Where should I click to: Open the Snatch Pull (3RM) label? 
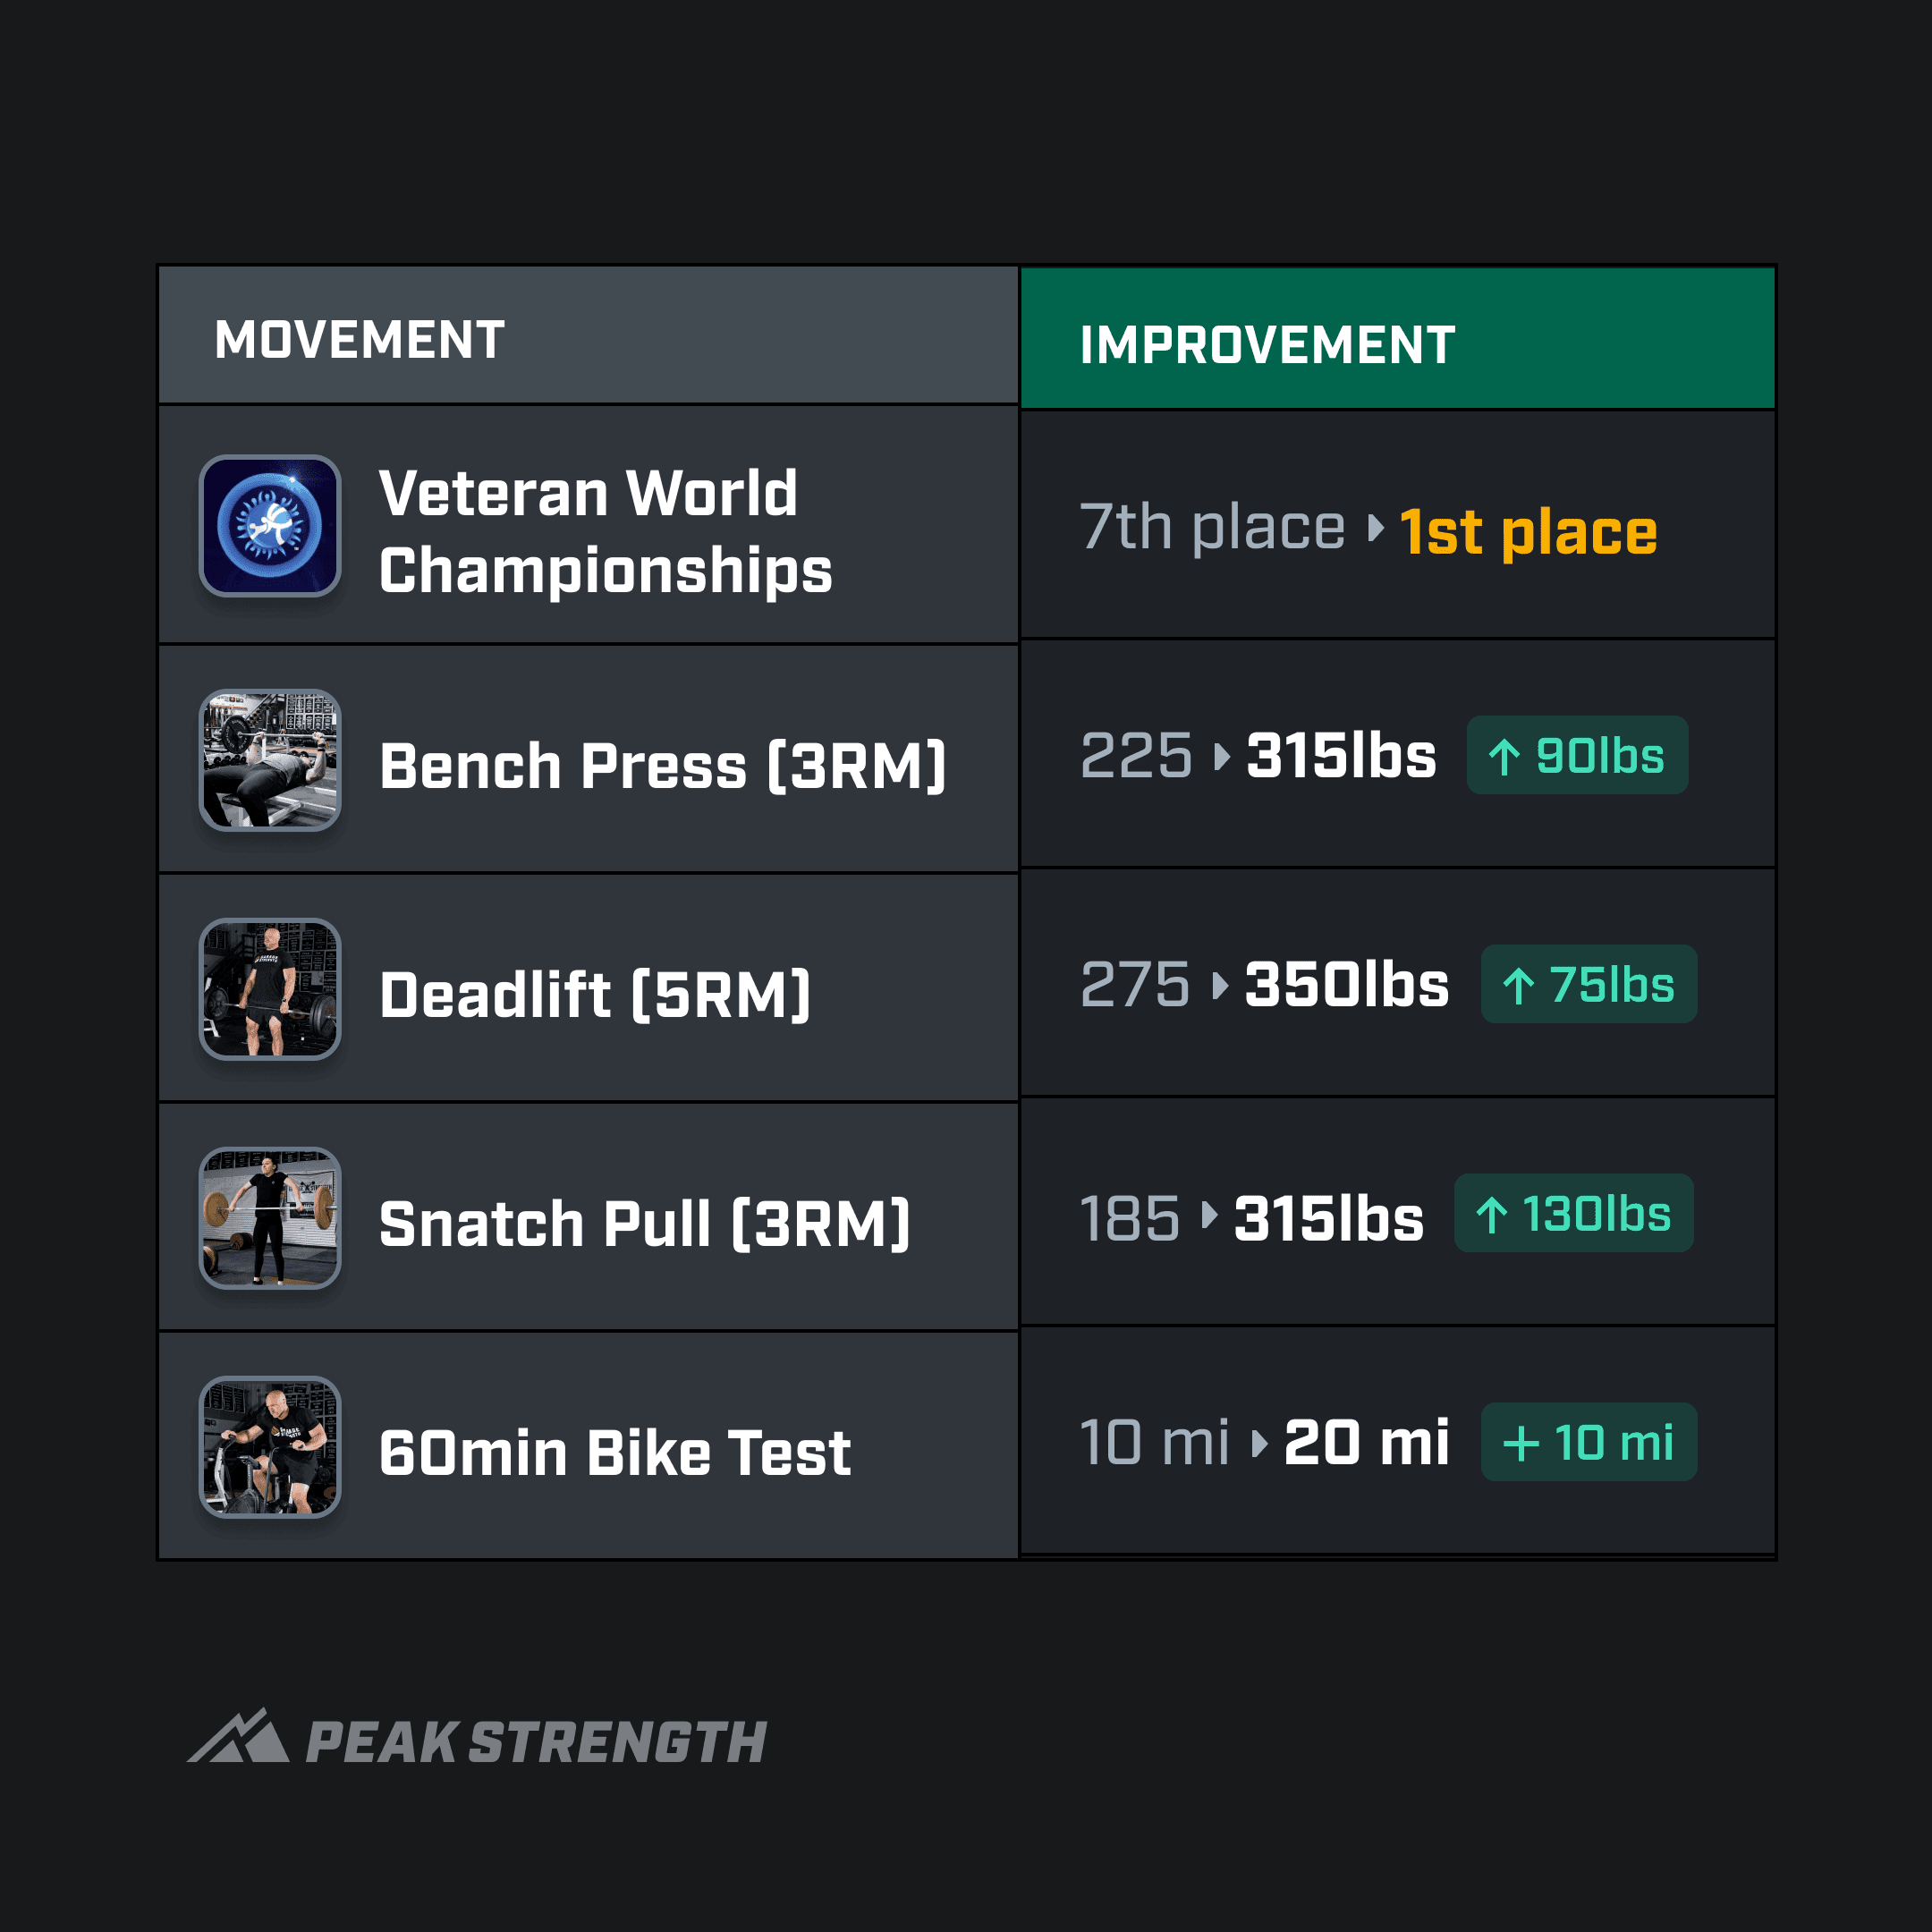[x=645, y=1224]
